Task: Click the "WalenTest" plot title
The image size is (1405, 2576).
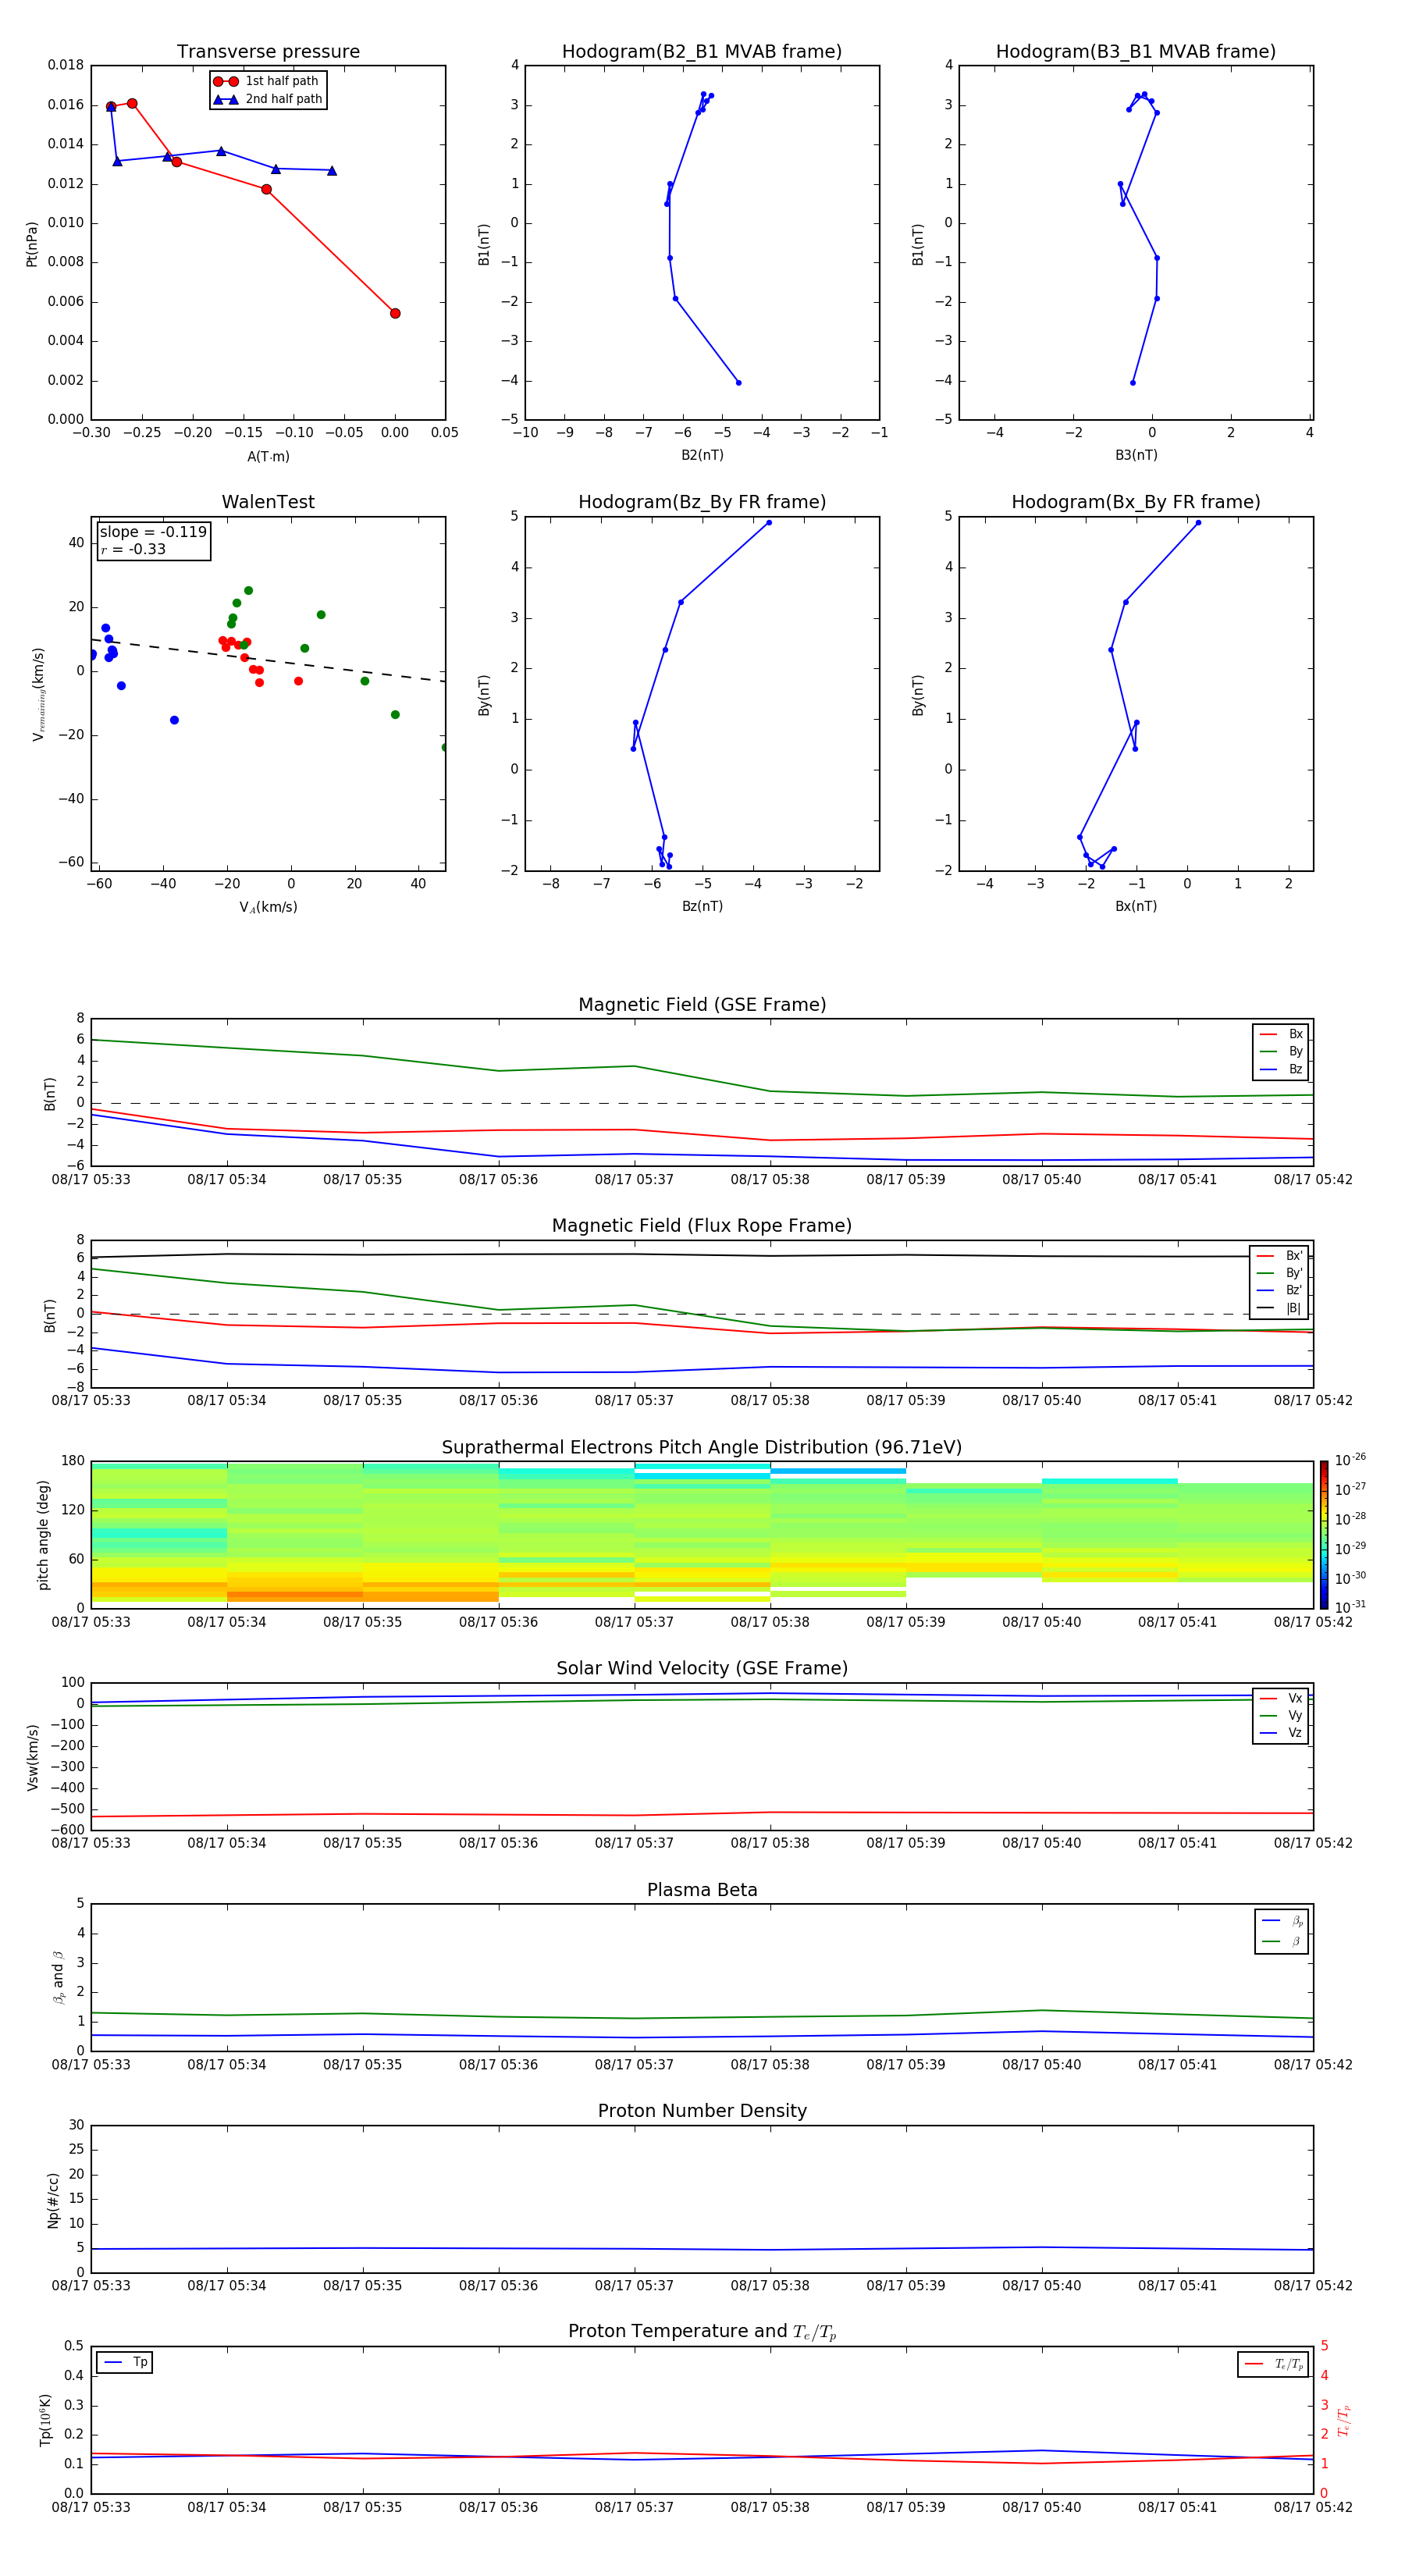Action: pyautogui.click(x=268, y=502)
